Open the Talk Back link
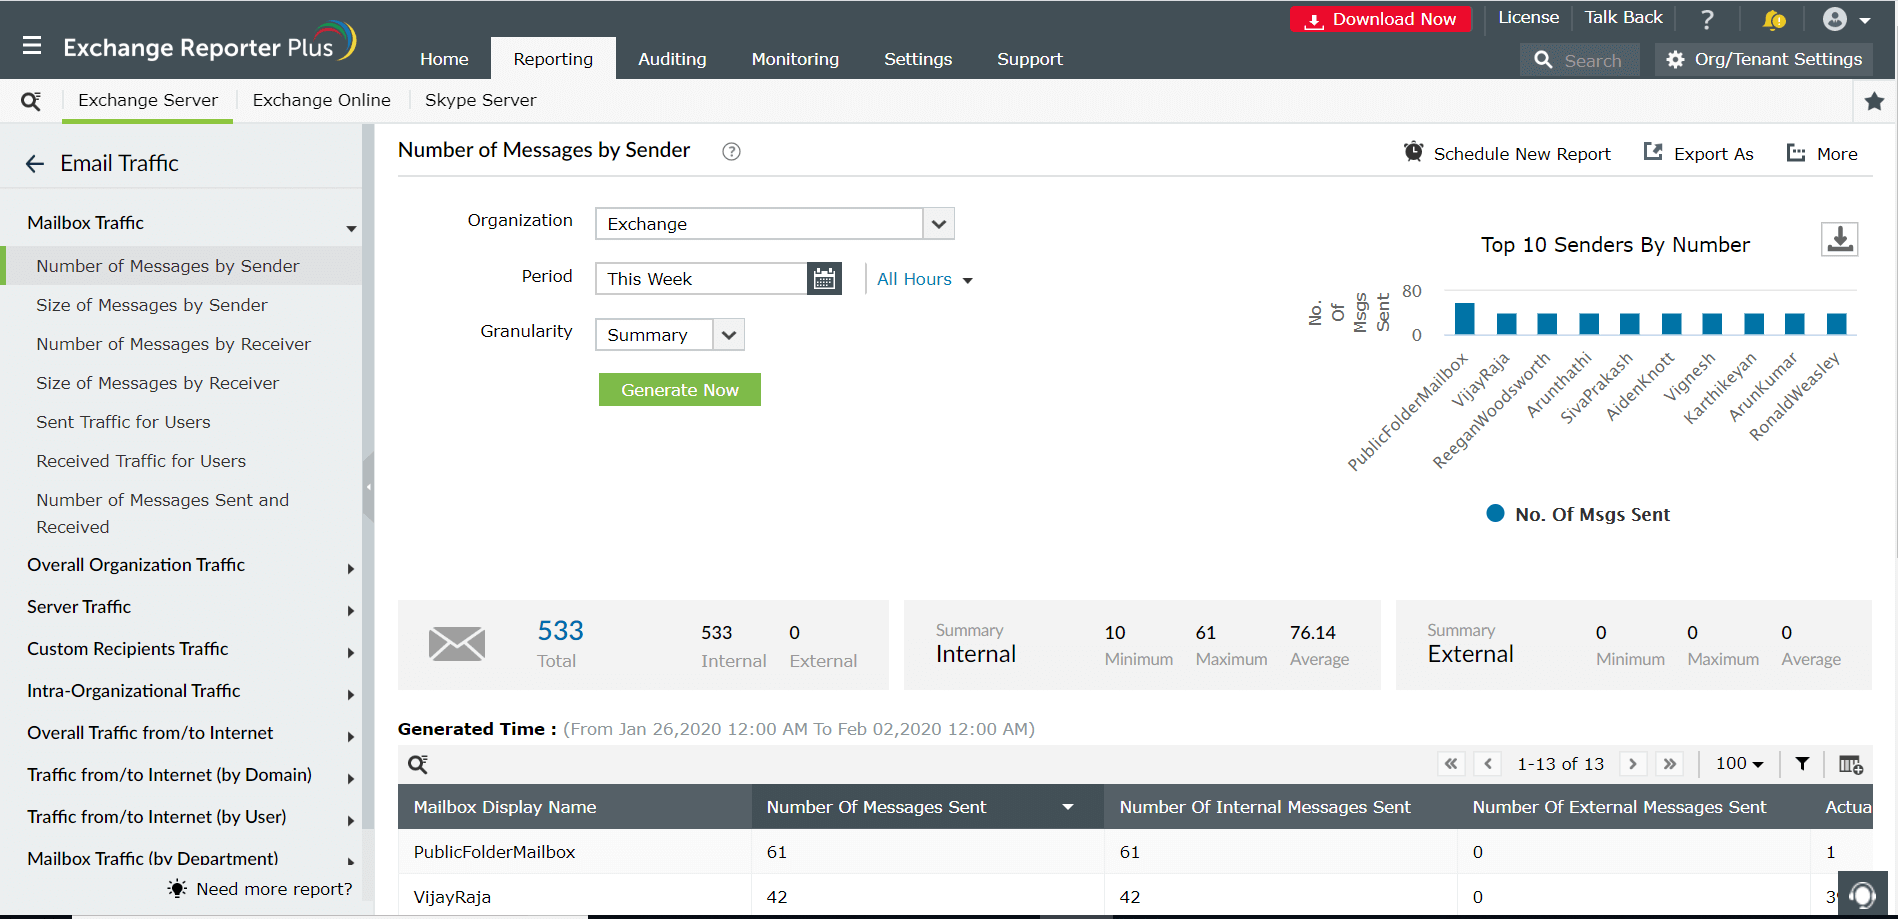This screenshot has height=919, width=1898. [x=1623, y=18]
